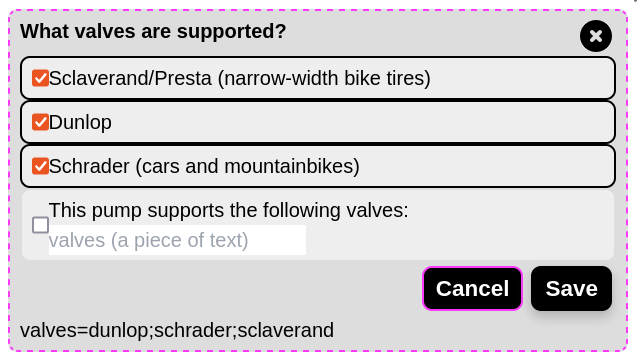The width and height of the screenshot is (638, 361).
Task: Click the valves=dunlop;schrader;sclaverand tag text
Action: pyautogui.click(x=177, y=330)
